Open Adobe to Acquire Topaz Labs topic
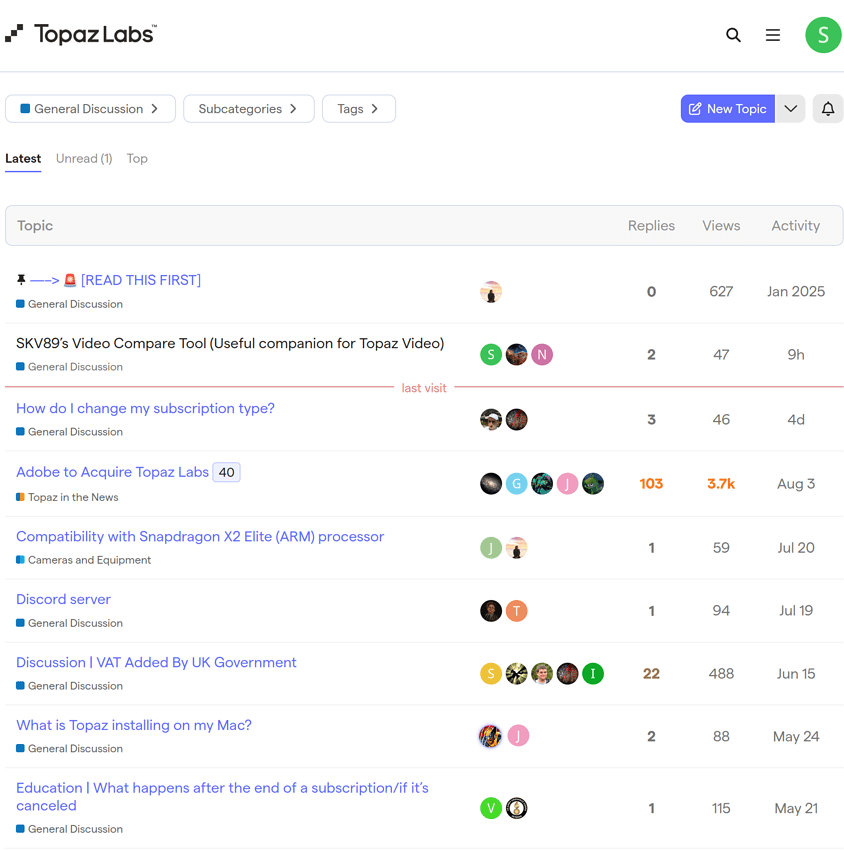844x850 pixels. (x=112, y=472)
